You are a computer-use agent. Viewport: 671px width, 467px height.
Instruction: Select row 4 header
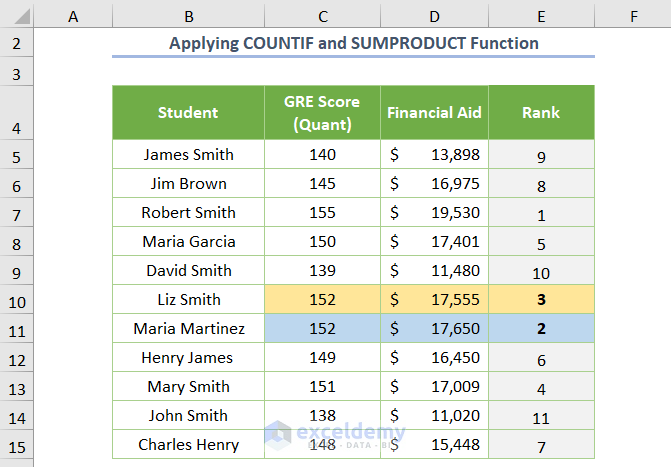pyautogui.click(x=17, y=113)
